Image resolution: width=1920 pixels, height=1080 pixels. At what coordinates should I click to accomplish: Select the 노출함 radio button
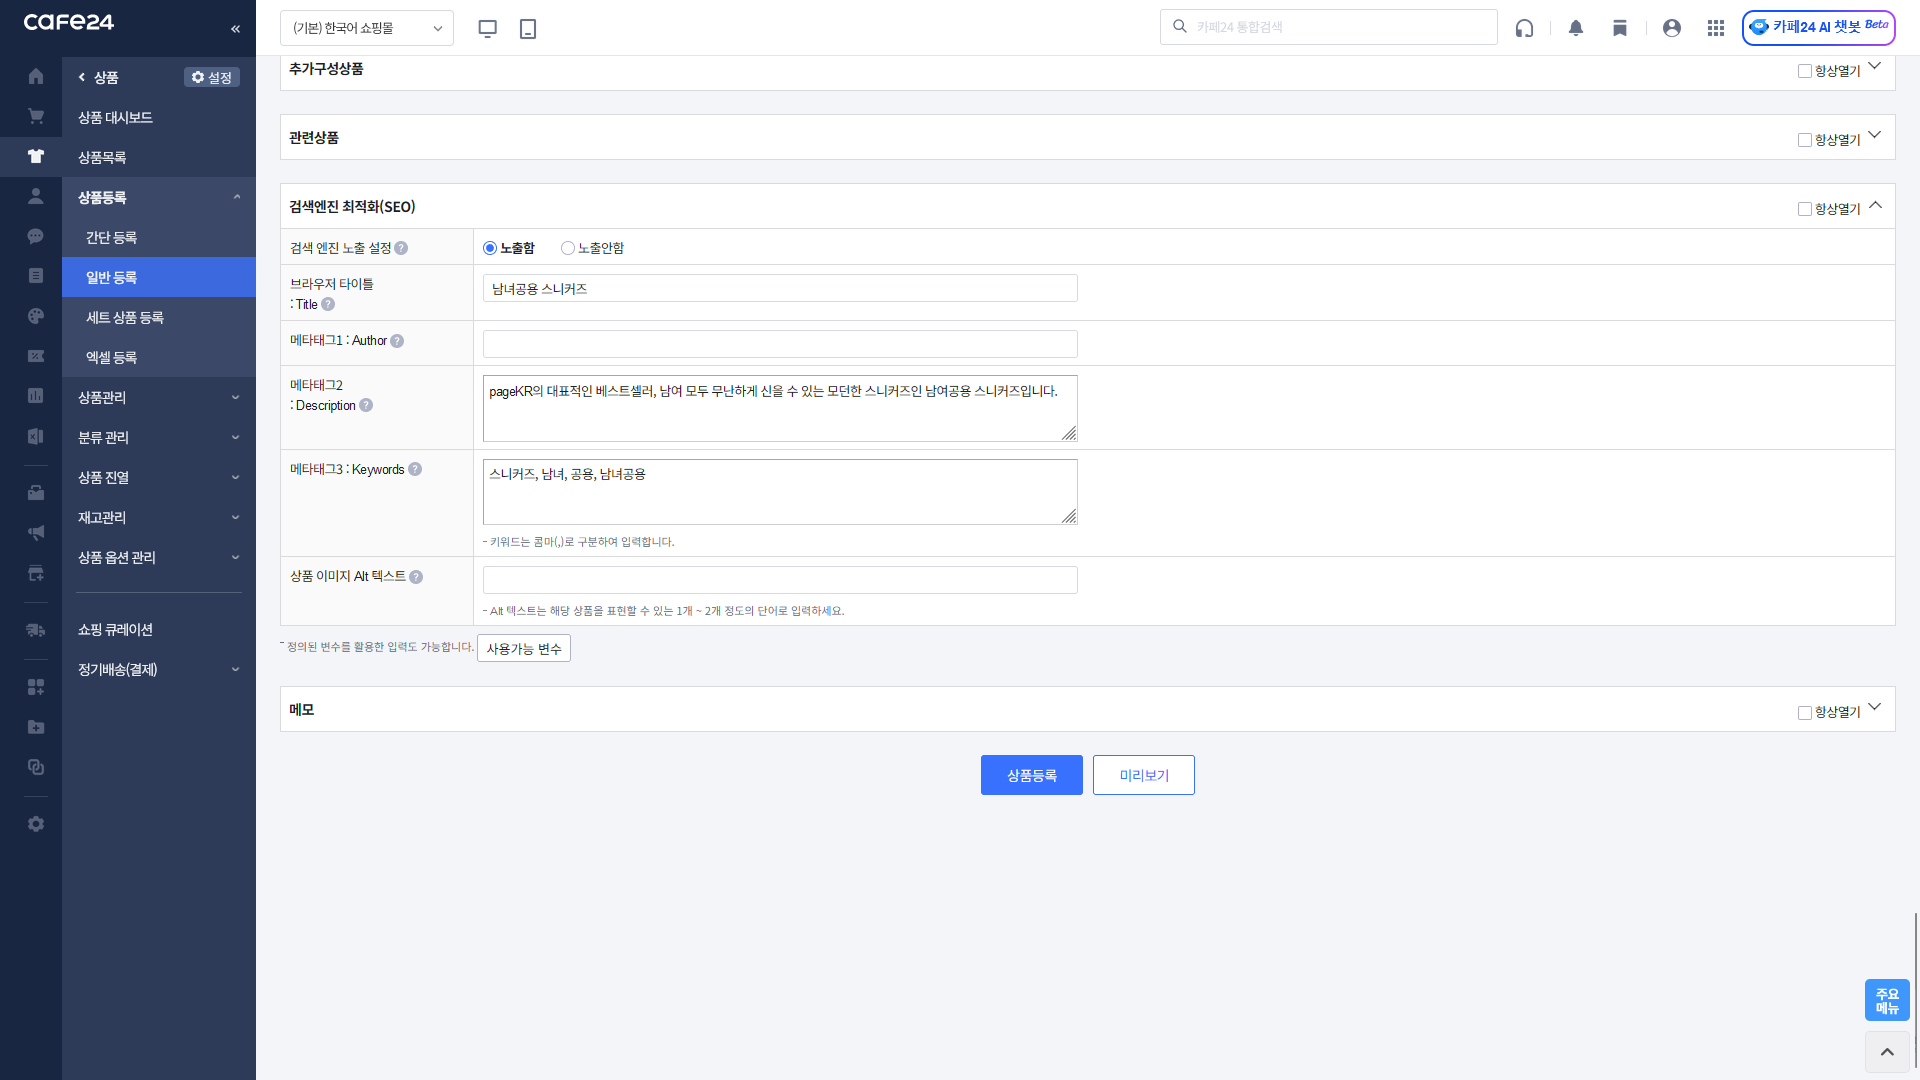[x=490, y=248]
